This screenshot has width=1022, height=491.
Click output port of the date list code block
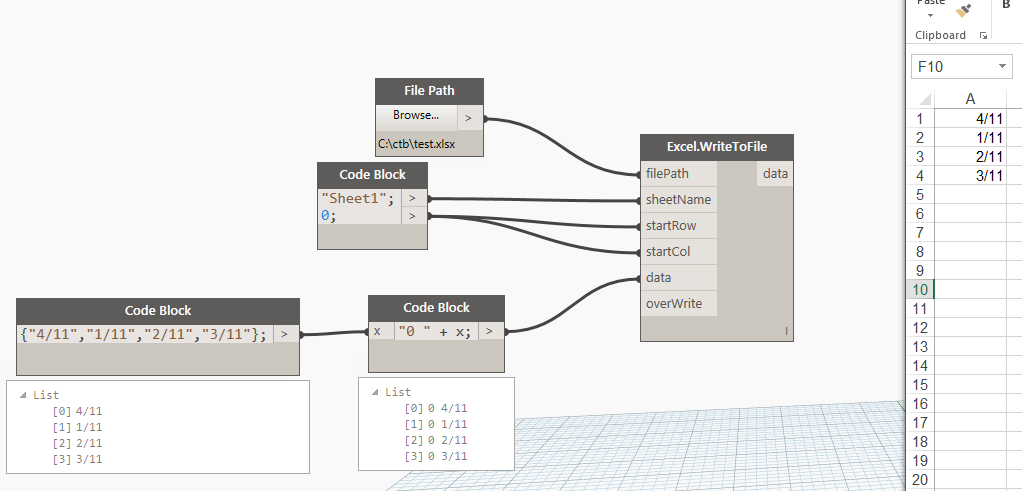click(x=286, y=335)
